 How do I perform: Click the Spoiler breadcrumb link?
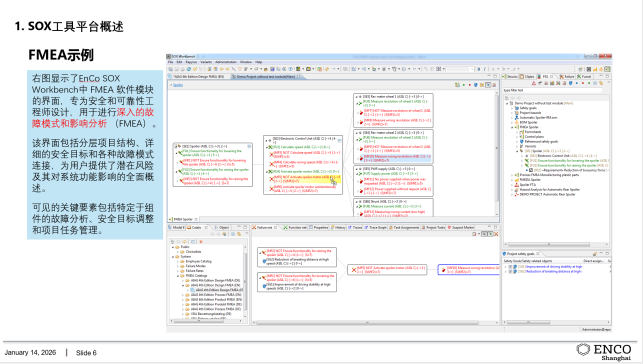(x=178, y=85)
